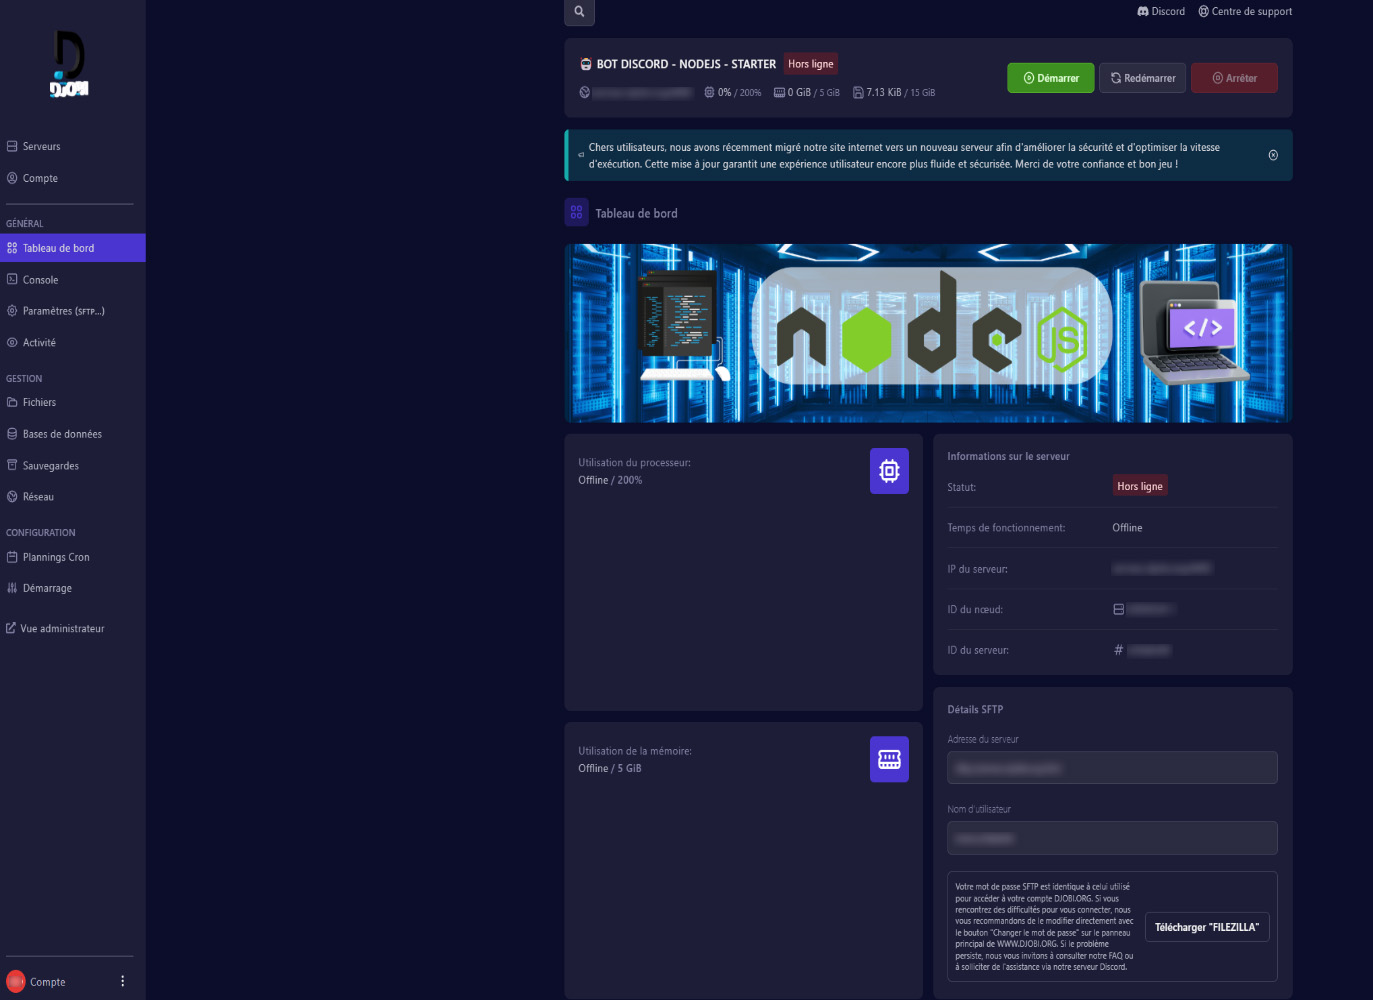The image size is (1373, 1000).
Task: Click the disk usage 7.13 KiB stat
Action: (894, 92)
